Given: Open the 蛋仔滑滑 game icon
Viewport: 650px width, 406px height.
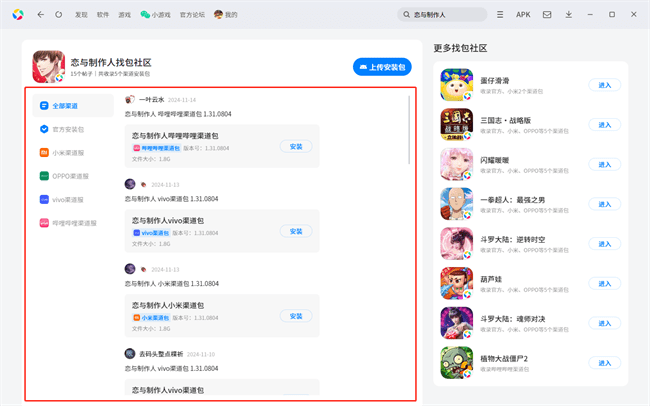Looking at the screenshot, I should tap(456, 85).
